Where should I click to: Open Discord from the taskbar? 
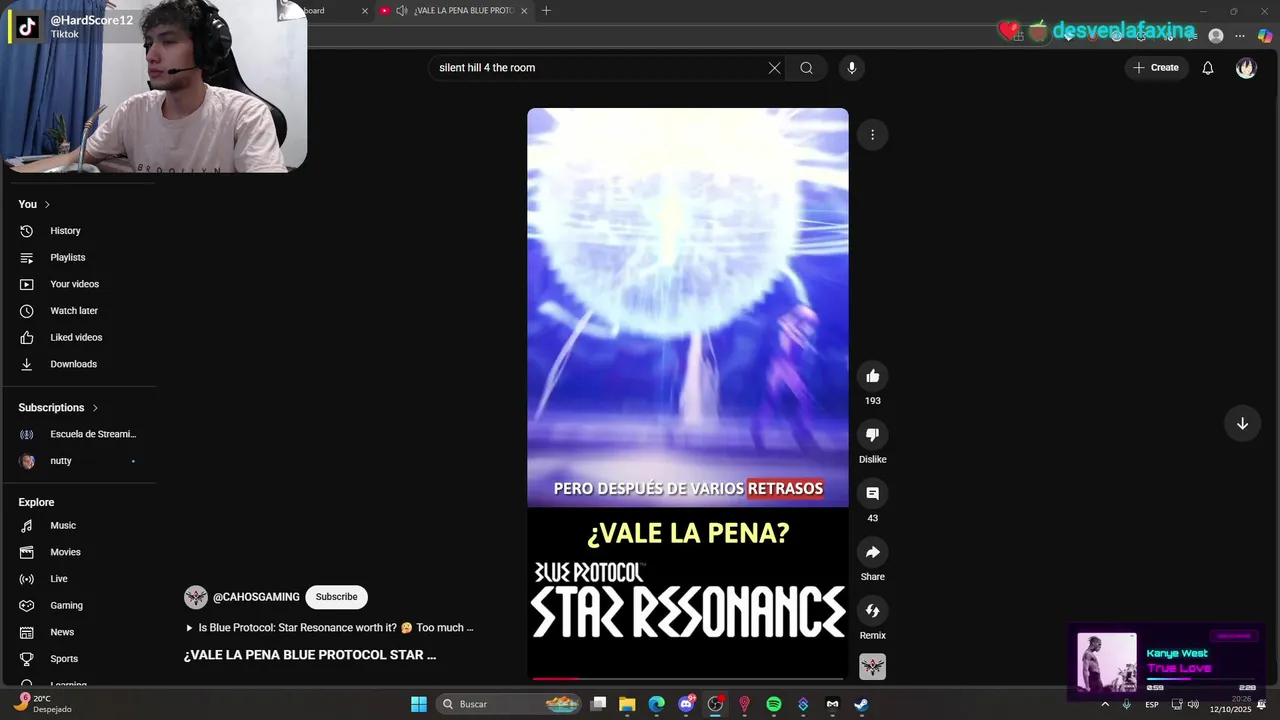(686, 704)
